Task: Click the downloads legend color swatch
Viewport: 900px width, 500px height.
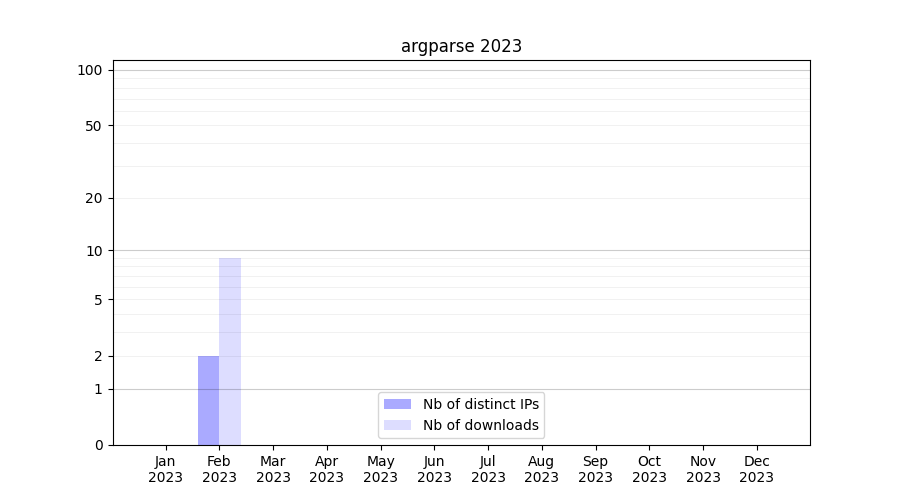Action: click(397, 425)
